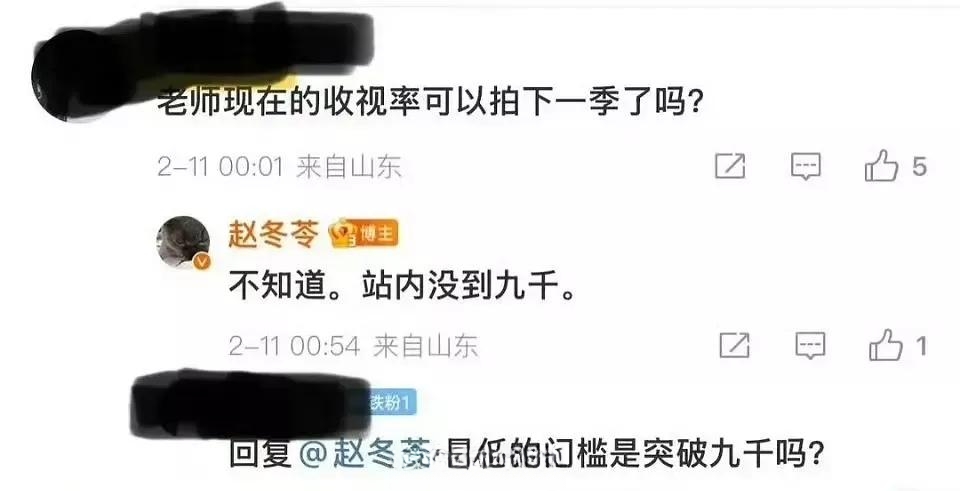Open the blacked-out first commenter avatar
The height and width of the screenshot is (491, 960).
(65, 75)
